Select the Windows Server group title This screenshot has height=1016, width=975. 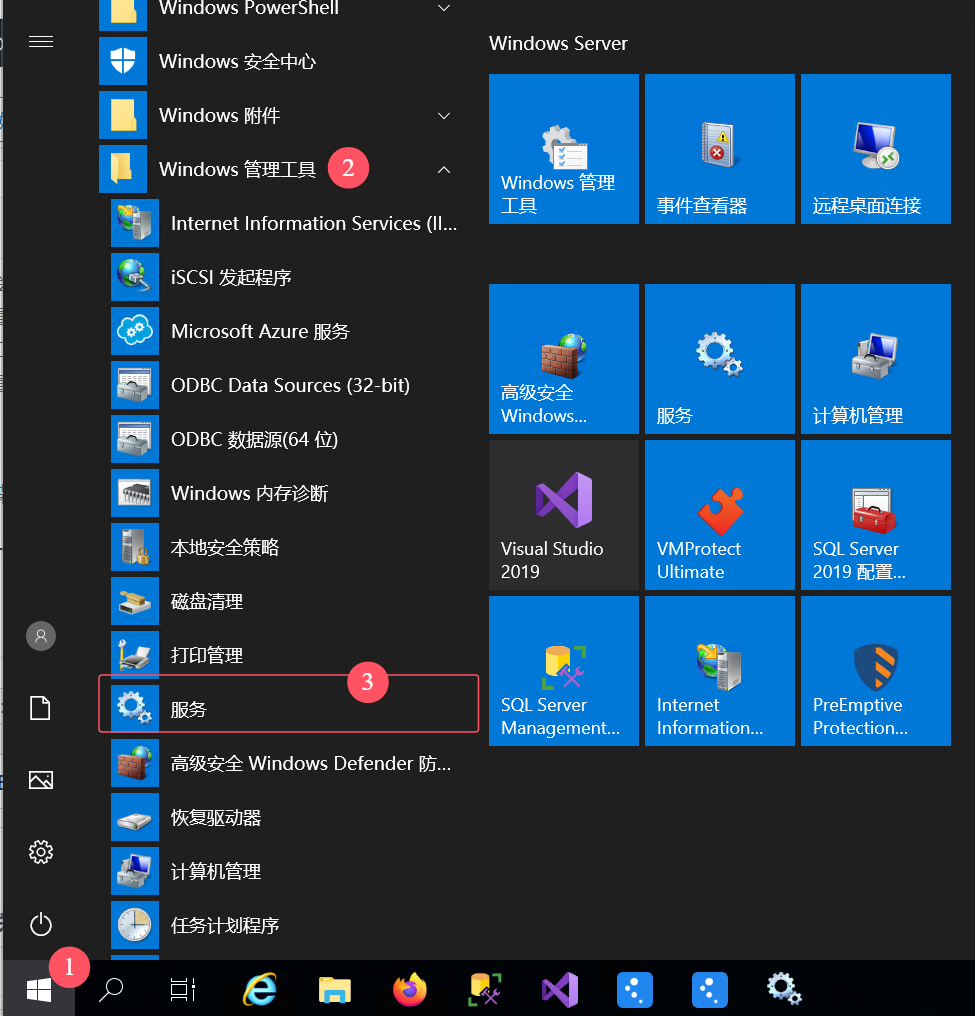coord(558,43)
